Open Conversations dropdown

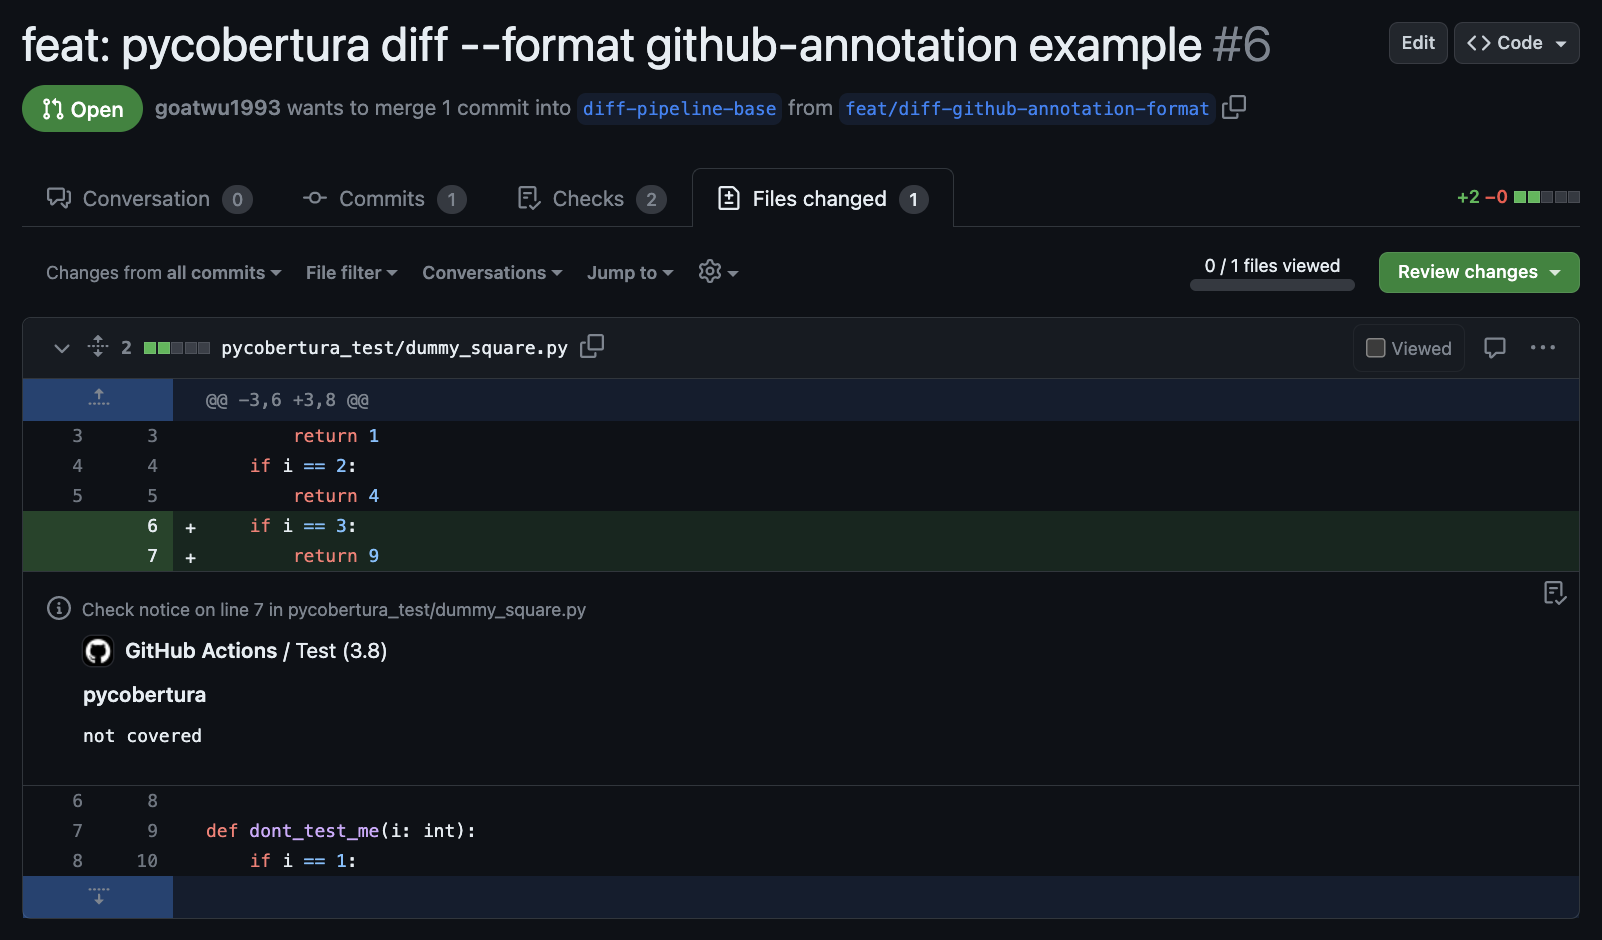coord(492,272)
